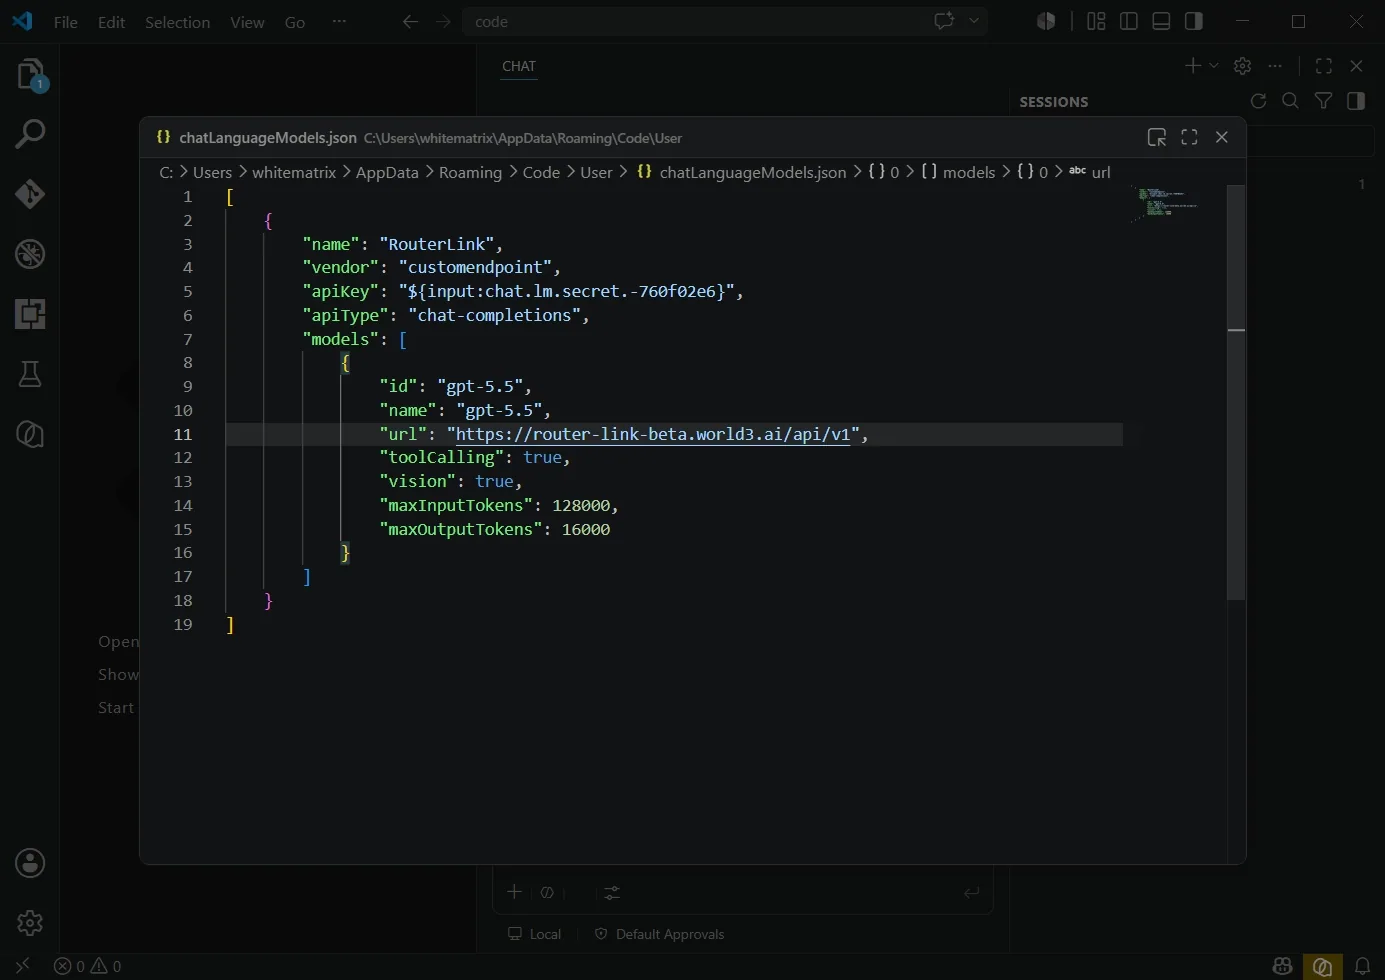Screen dimensions: 1385x980
Task: Search the chat sessions
Action: pos(1290,101)
